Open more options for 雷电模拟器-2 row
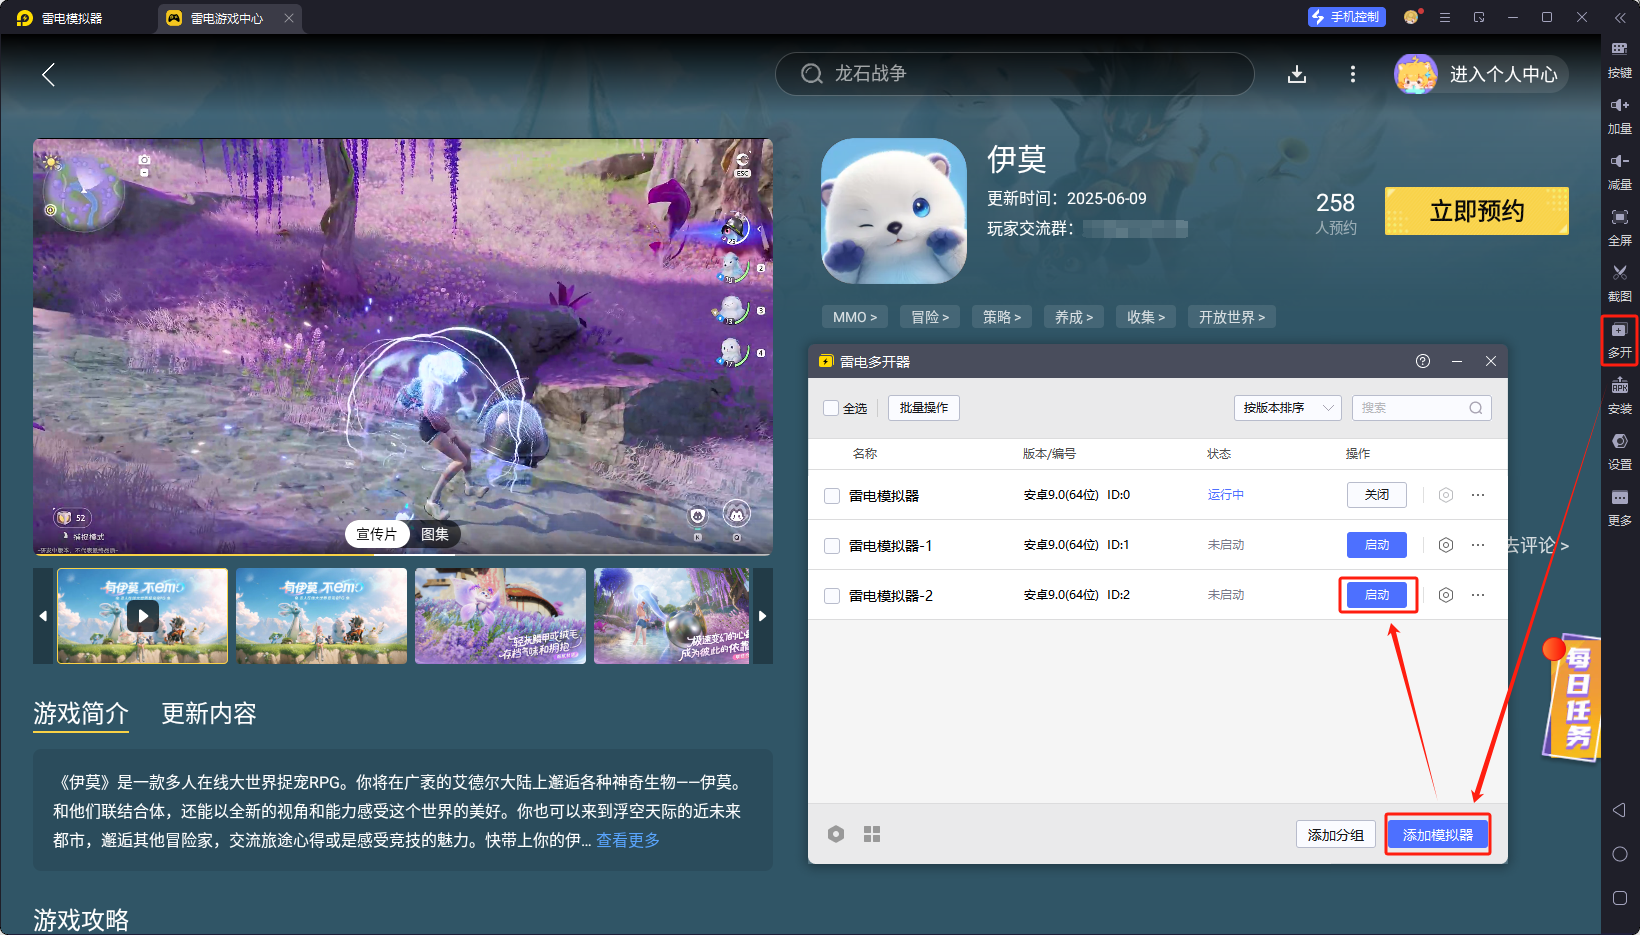Screen dimensions: 1640x935 pos(1478,595)
